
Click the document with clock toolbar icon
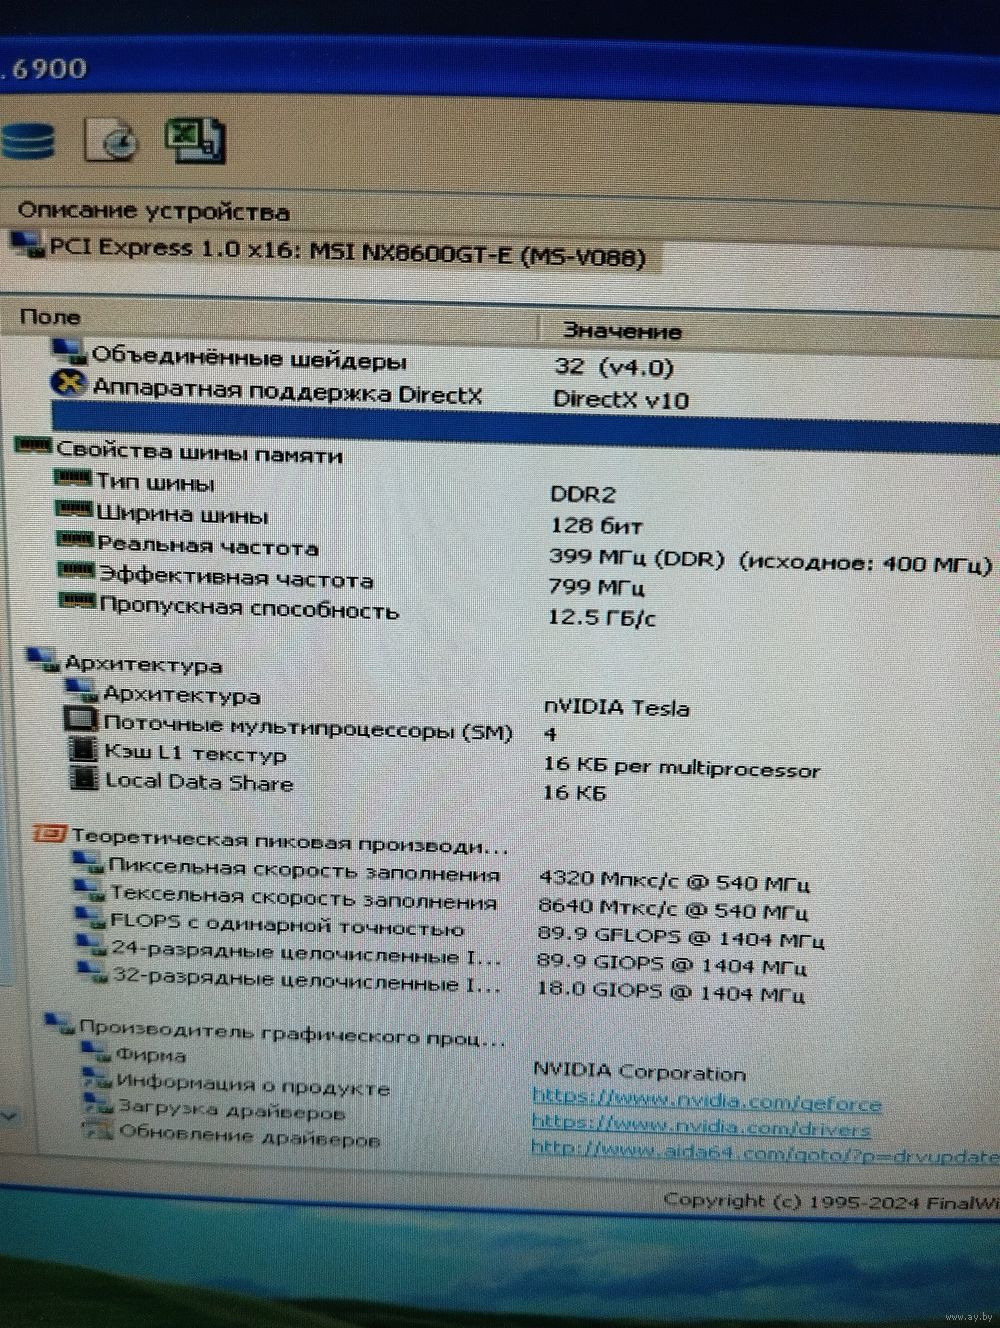[x=111, y=140]
